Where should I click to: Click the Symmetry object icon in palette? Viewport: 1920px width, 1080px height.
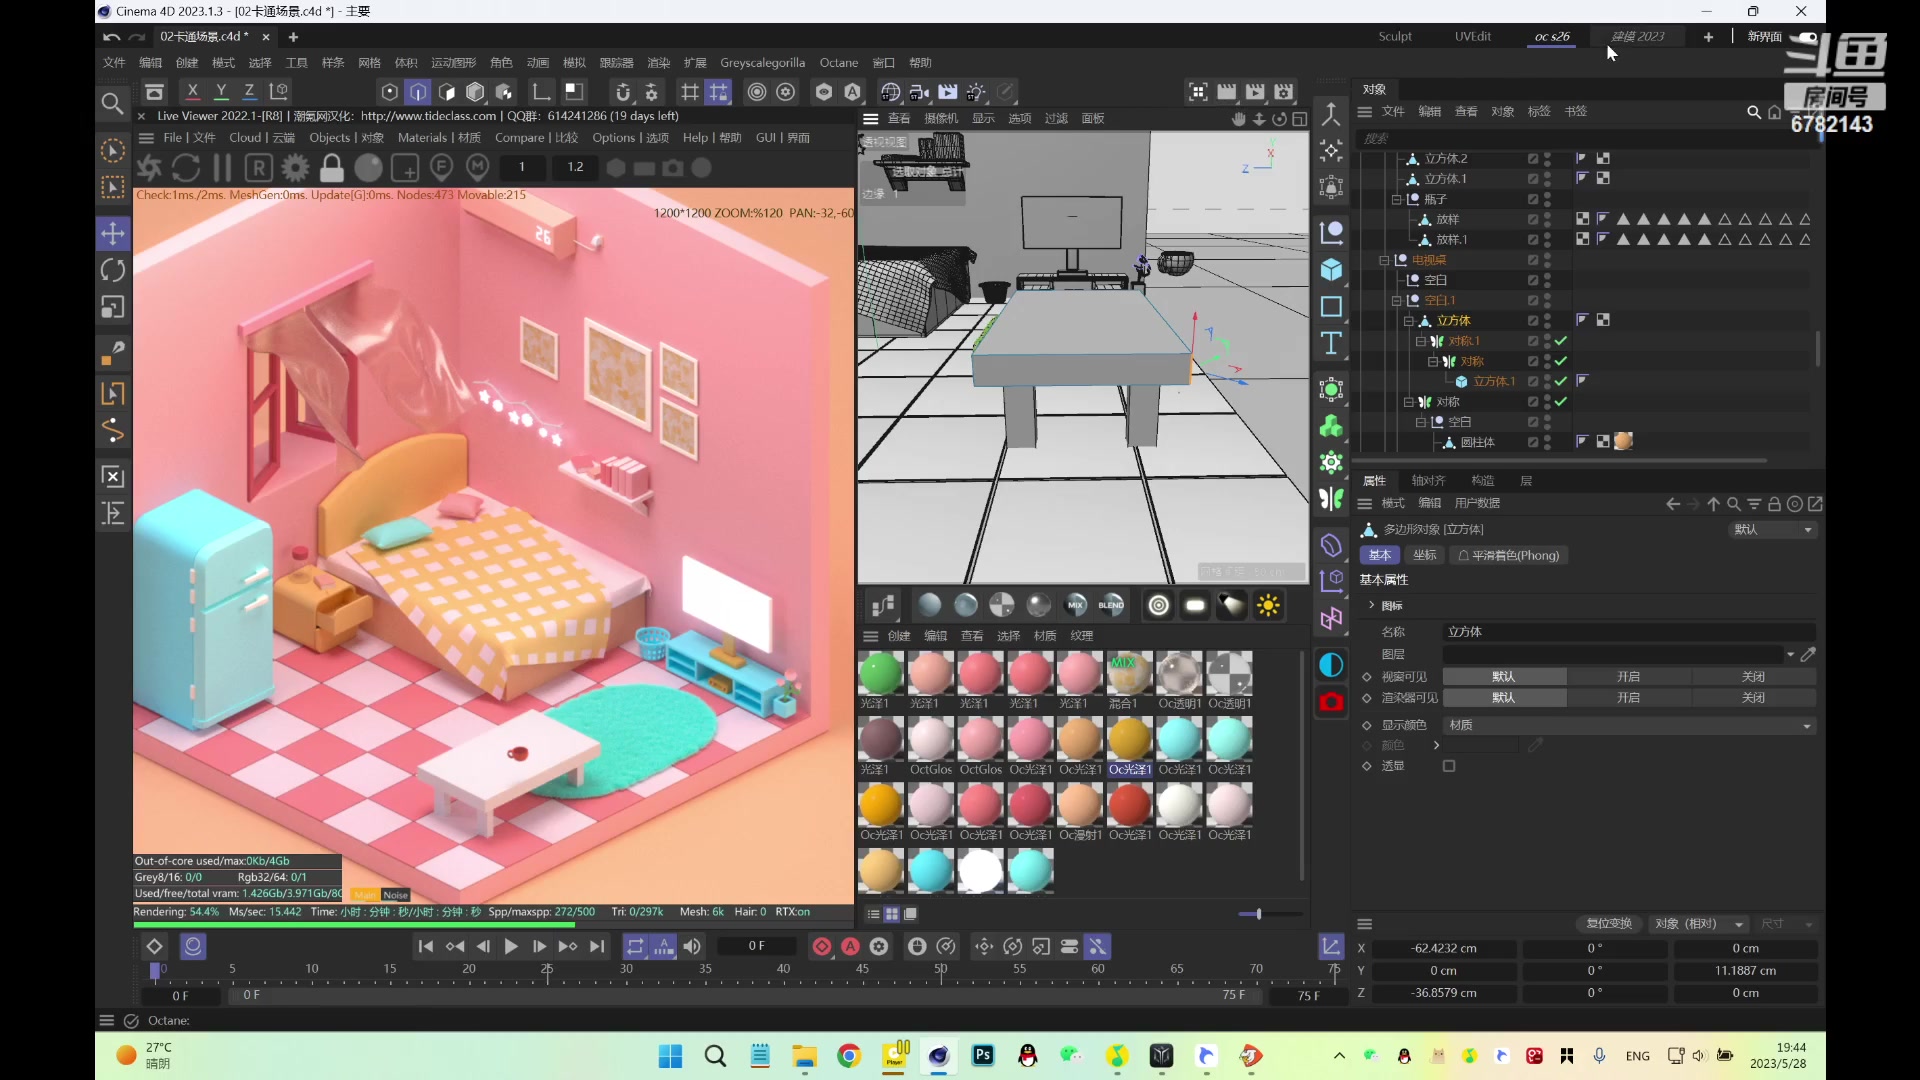tap(1331, 499)
